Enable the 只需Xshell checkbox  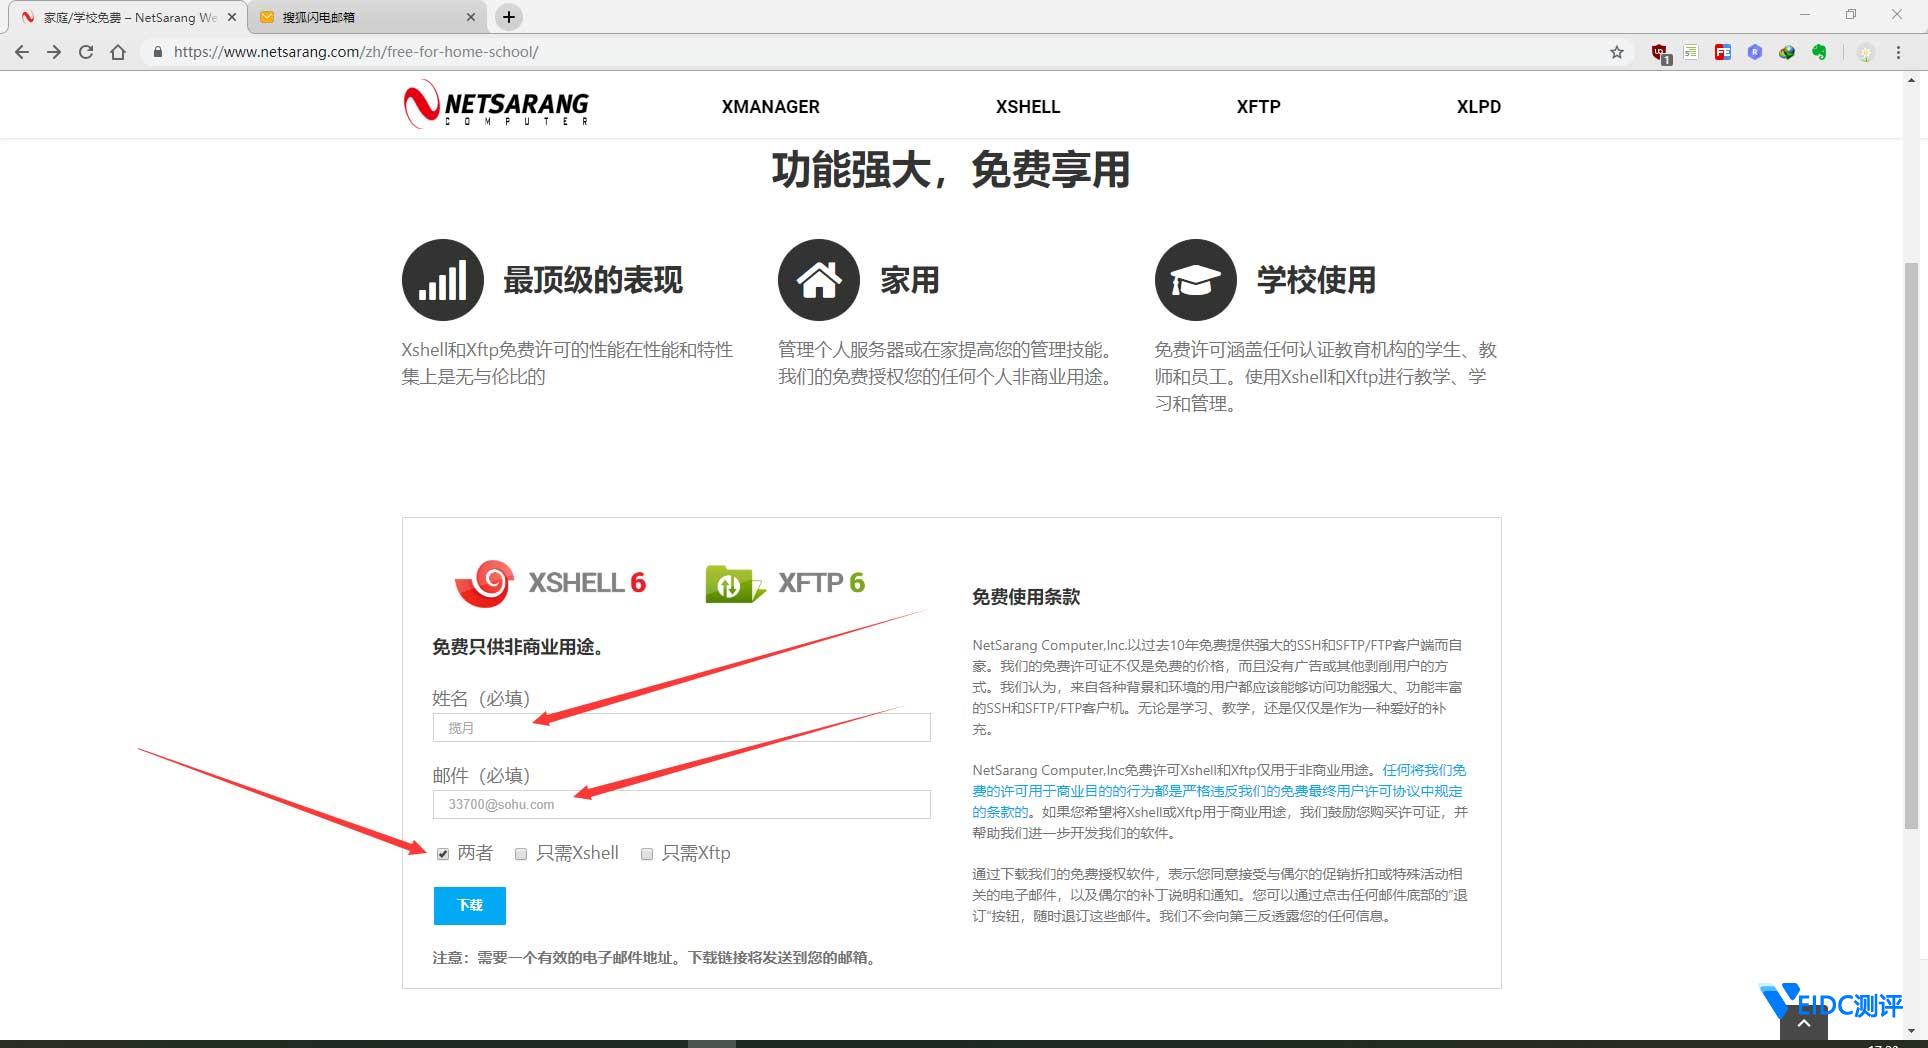pyautogui.click(x=520, y=854)
